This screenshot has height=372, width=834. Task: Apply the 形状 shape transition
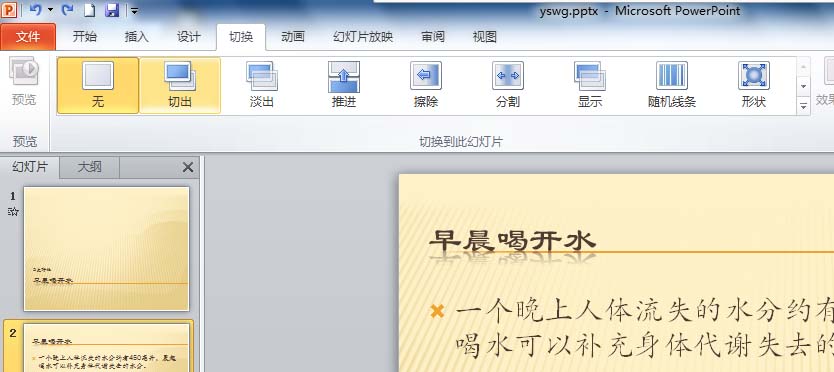[753, 85]
